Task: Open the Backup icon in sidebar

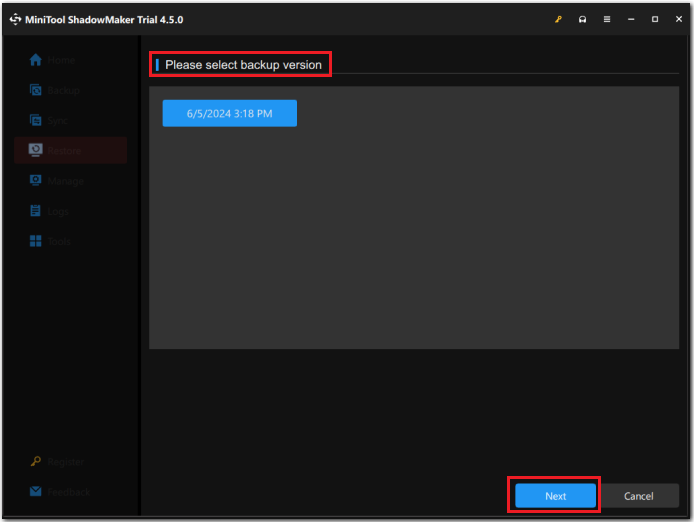Action: (x=36, y=90)
